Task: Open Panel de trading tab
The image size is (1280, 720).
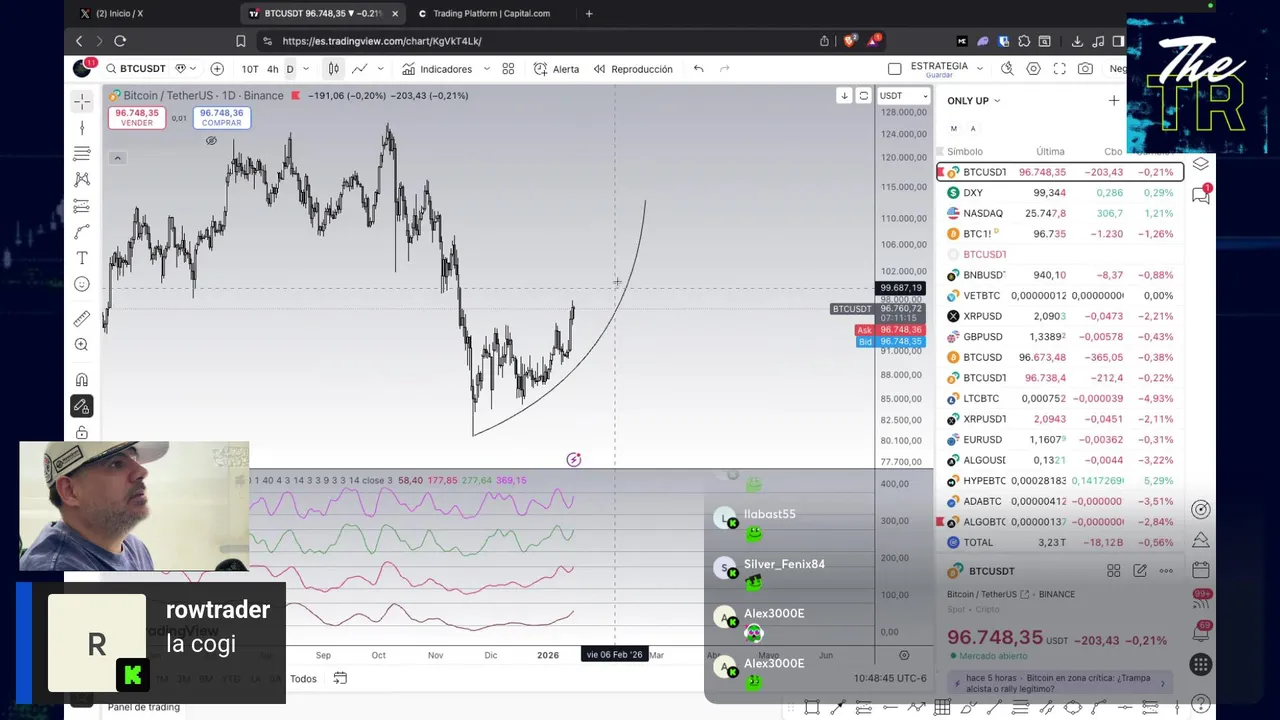Action: [x=144, y=707]
